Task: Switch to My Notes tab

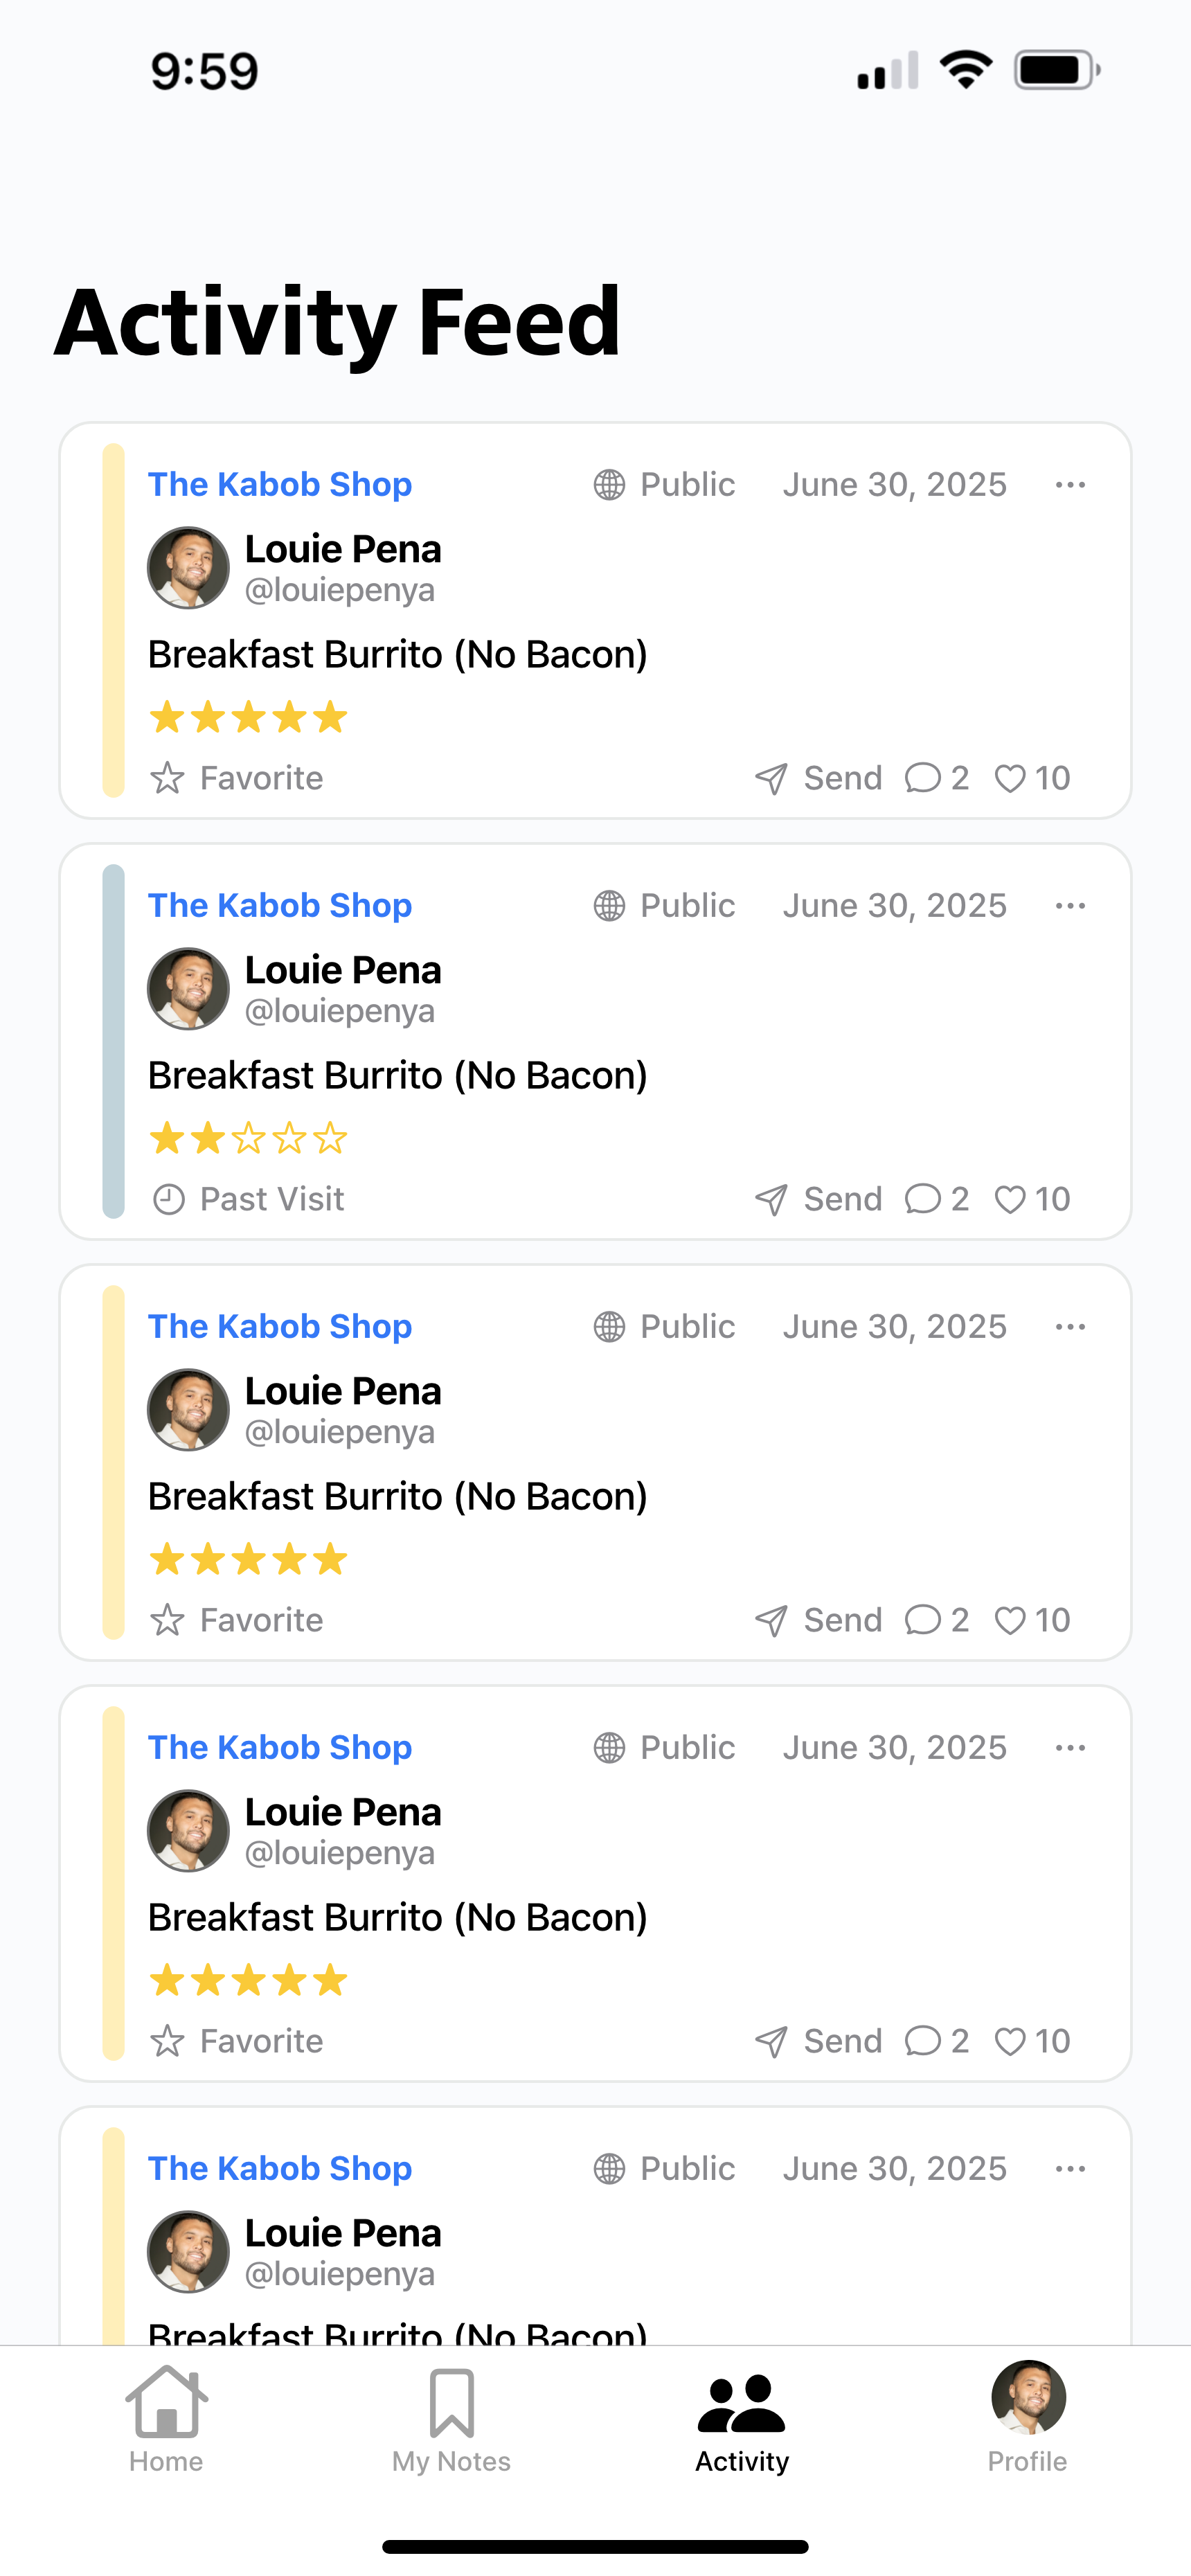Action: tap(451, 2418)
